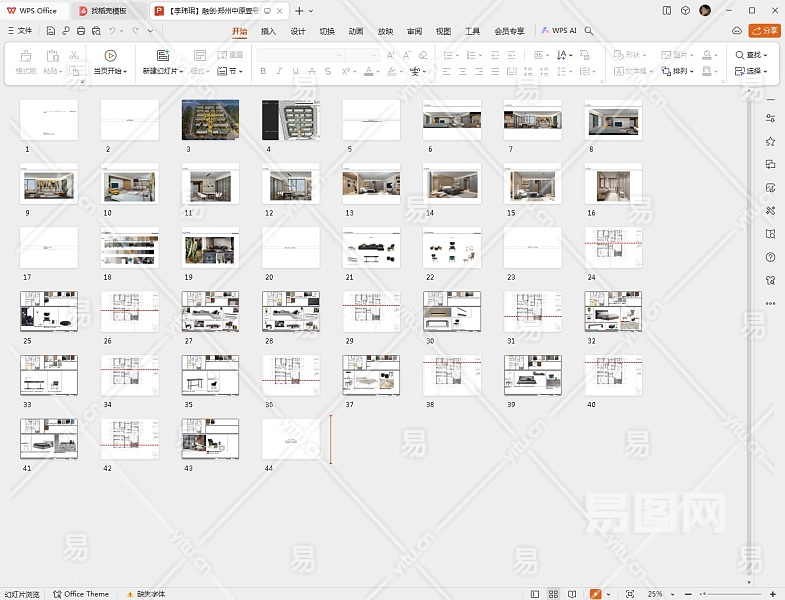Expand the 25% zoom level dropdown

[659, 594]
